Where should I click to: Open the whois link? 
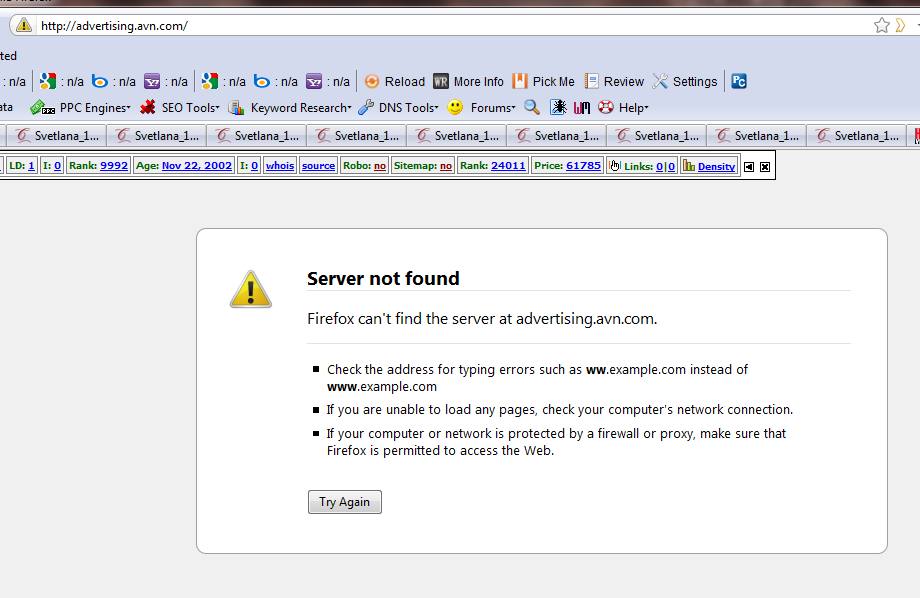[x=280, y=165]
